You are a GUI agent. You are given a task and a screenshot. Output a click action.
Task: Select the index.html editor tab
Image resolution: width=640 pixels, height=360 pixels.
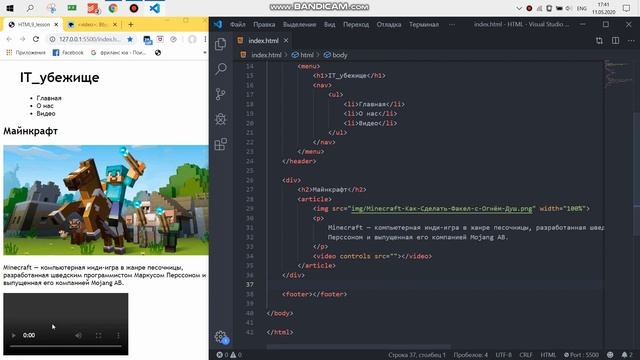point(263,40)
